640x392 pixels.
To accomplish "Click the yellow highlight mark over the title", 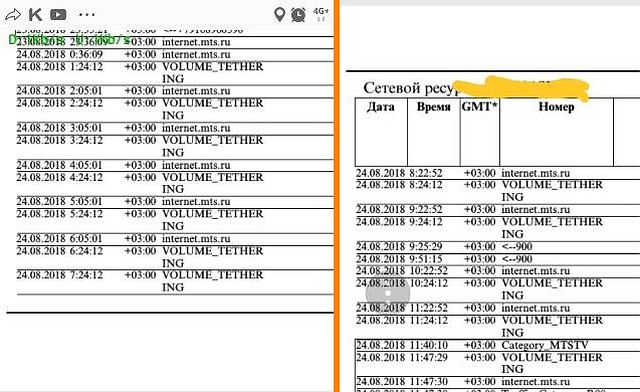I will 522,88.
